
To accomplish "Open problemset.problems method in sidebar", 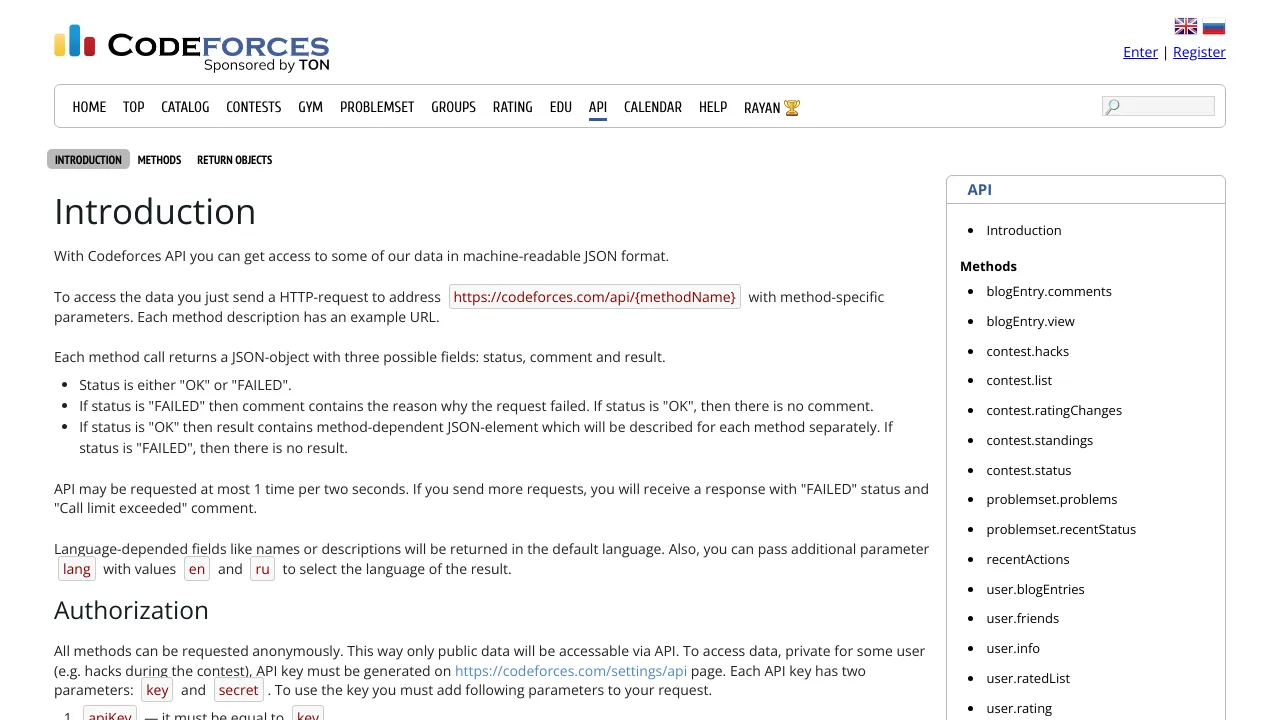I will 1052,499.
